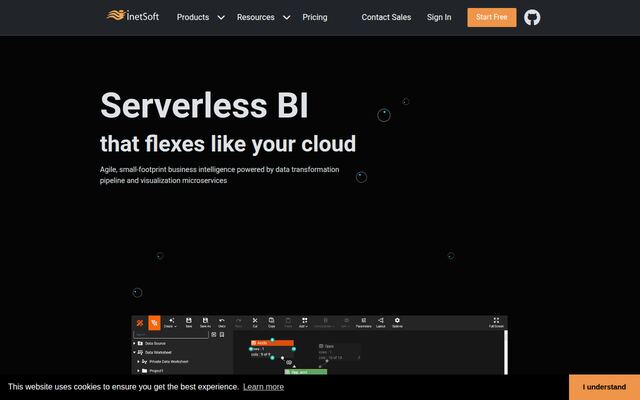Image resolution: width=640 pixels, height=400 pixels.
Task: Click the Full Screen icon
Action: [x=496, y=322]
